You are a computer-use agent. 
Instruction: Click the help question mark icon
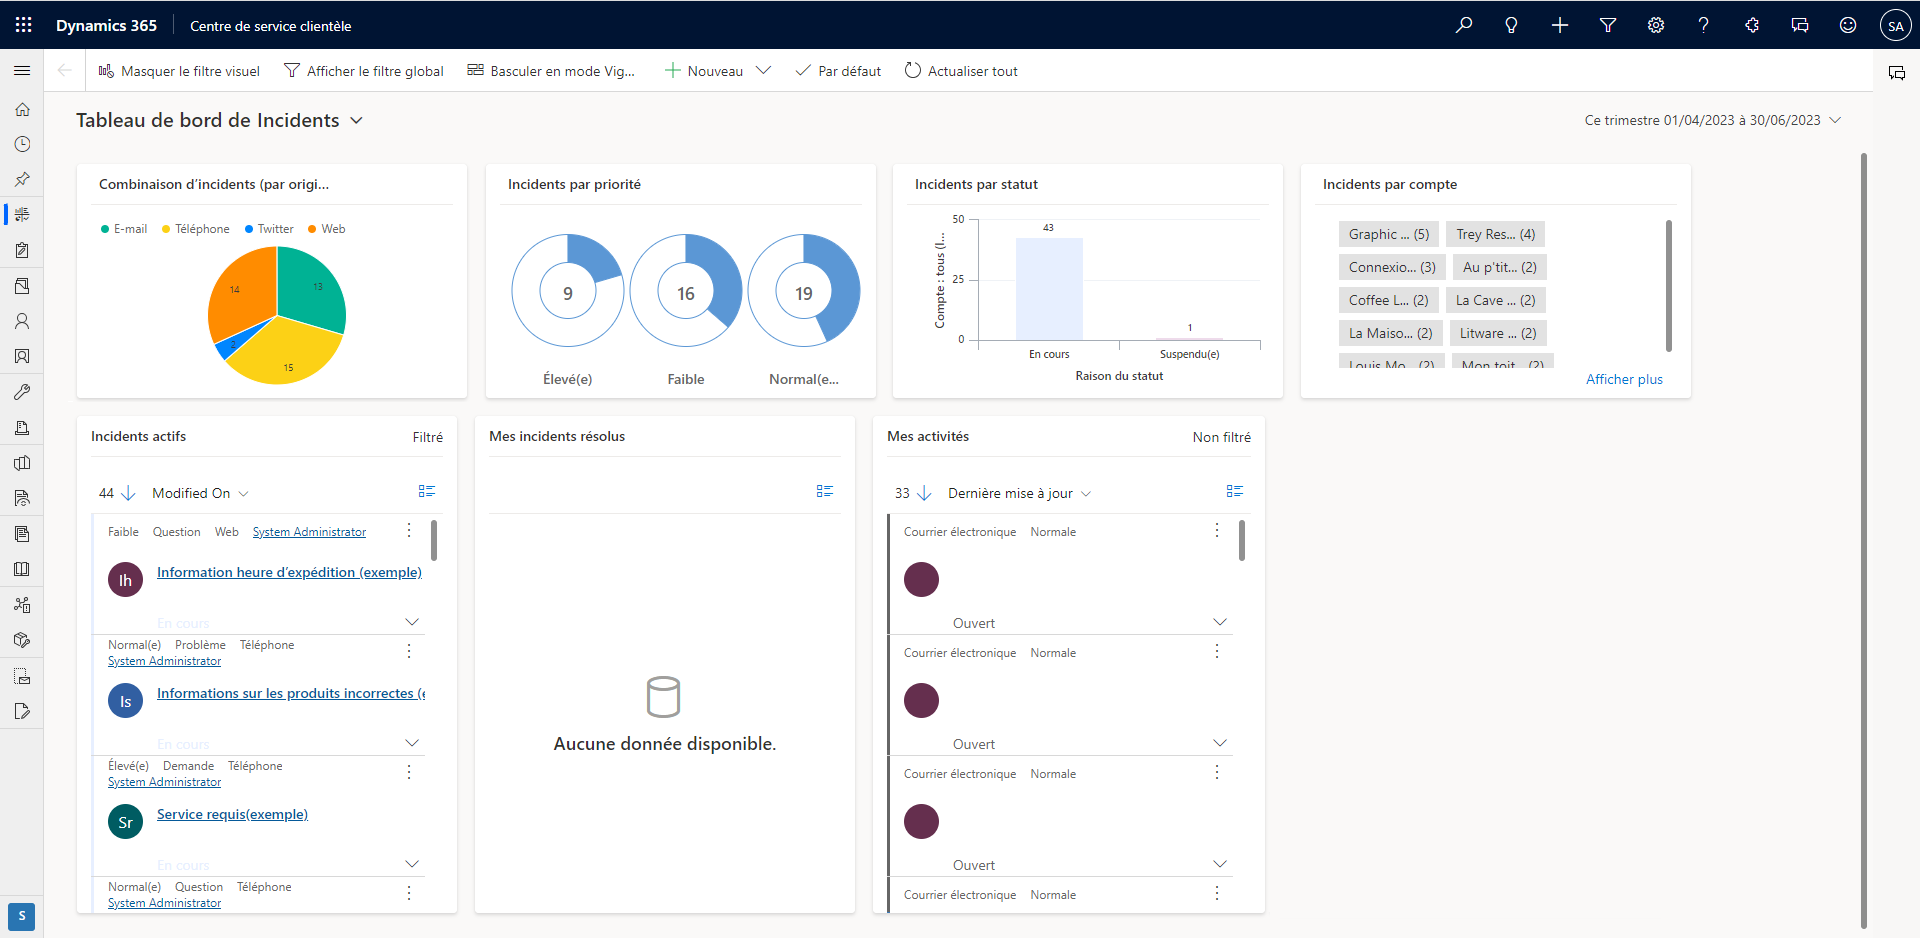[1703, 25]
